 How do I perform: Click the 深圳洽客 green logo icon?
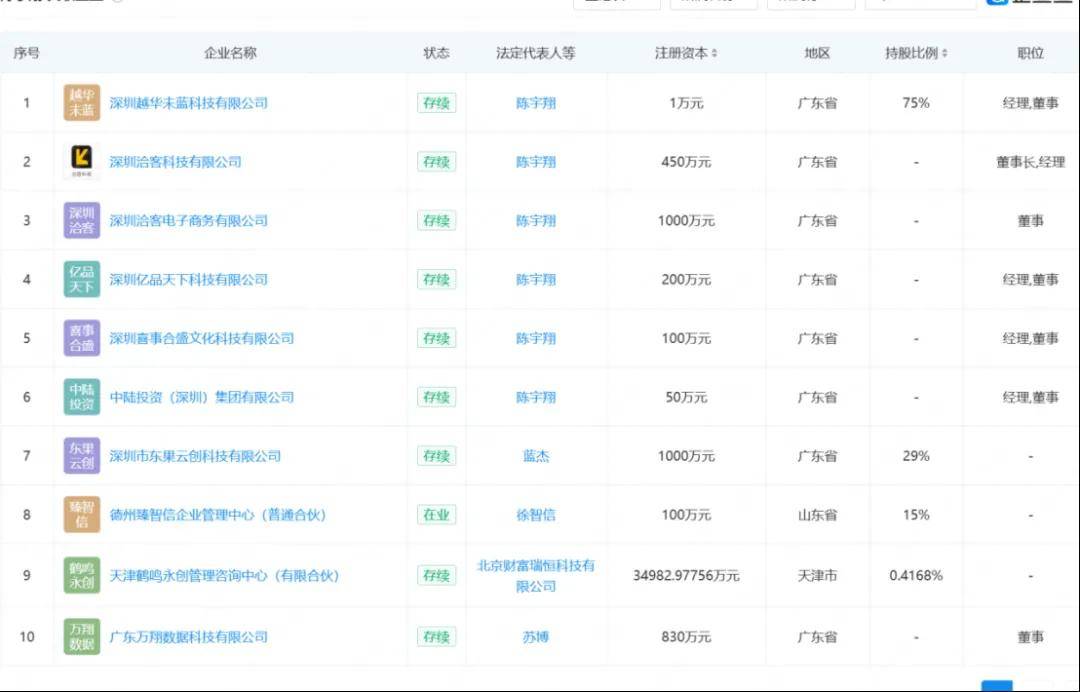[x=81, y=220]
